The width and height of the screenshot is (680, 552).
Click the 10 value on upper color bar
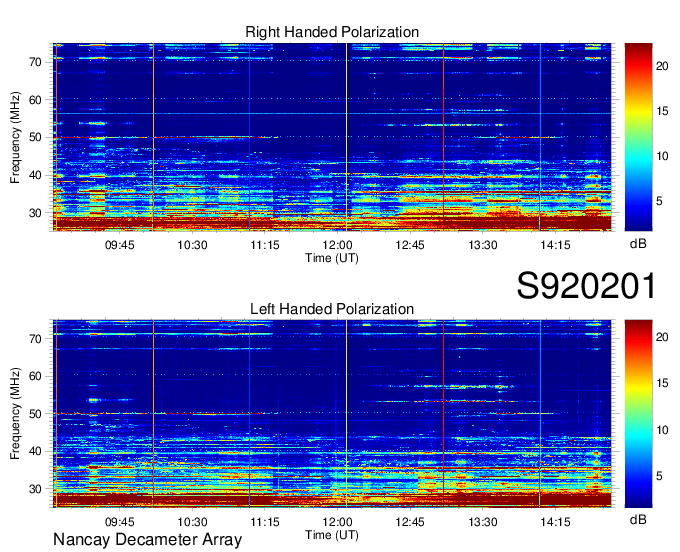pos(662,156)
